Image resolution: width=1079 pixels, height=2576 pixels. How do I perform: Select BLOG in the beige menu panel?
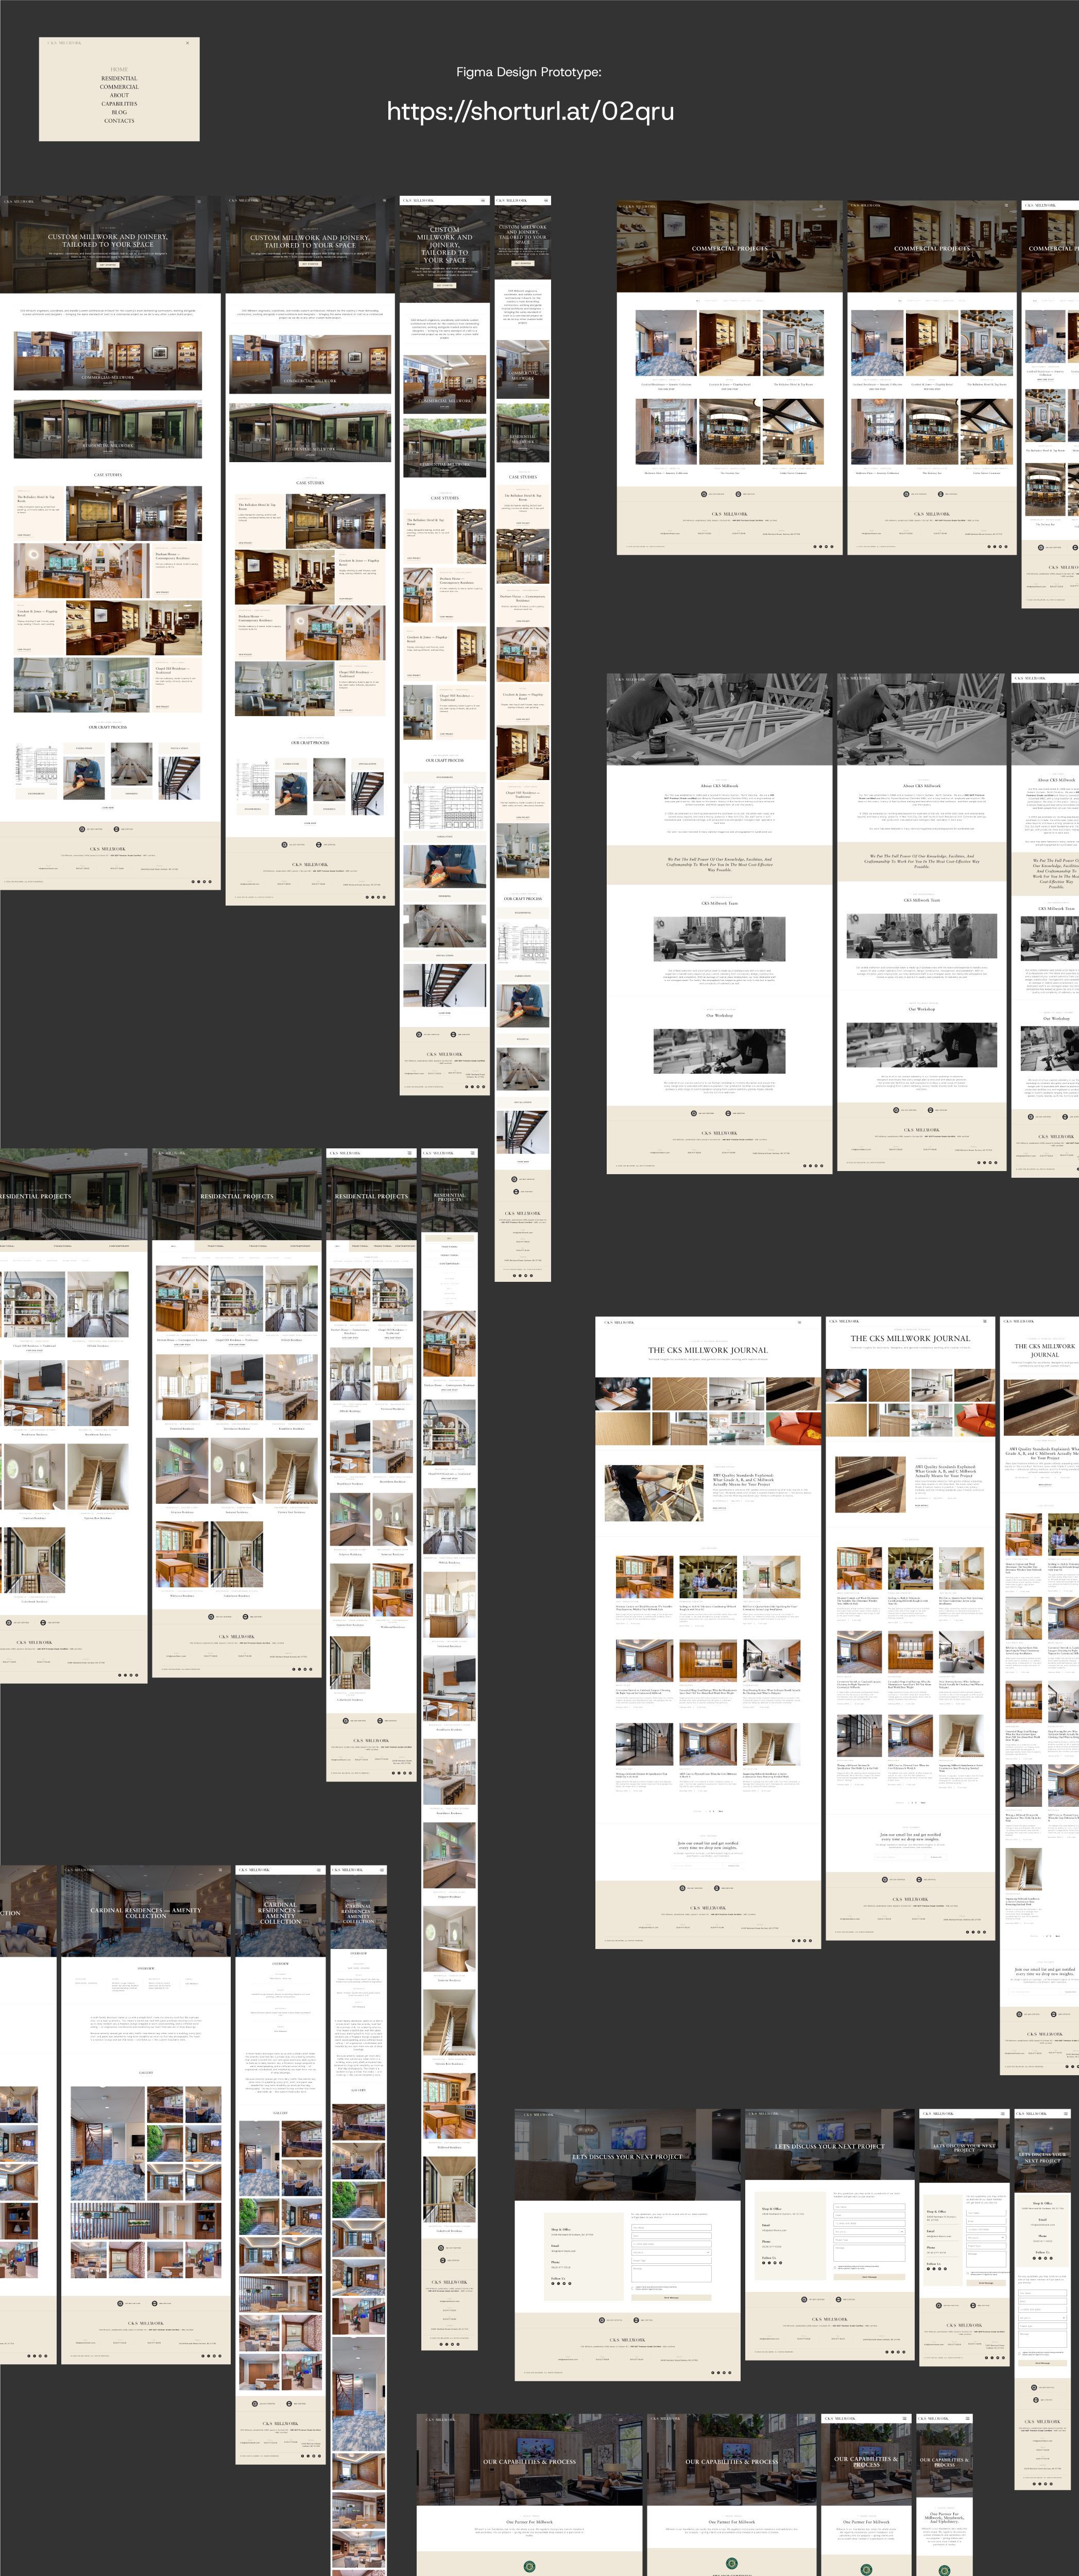(x=119, y=112)
